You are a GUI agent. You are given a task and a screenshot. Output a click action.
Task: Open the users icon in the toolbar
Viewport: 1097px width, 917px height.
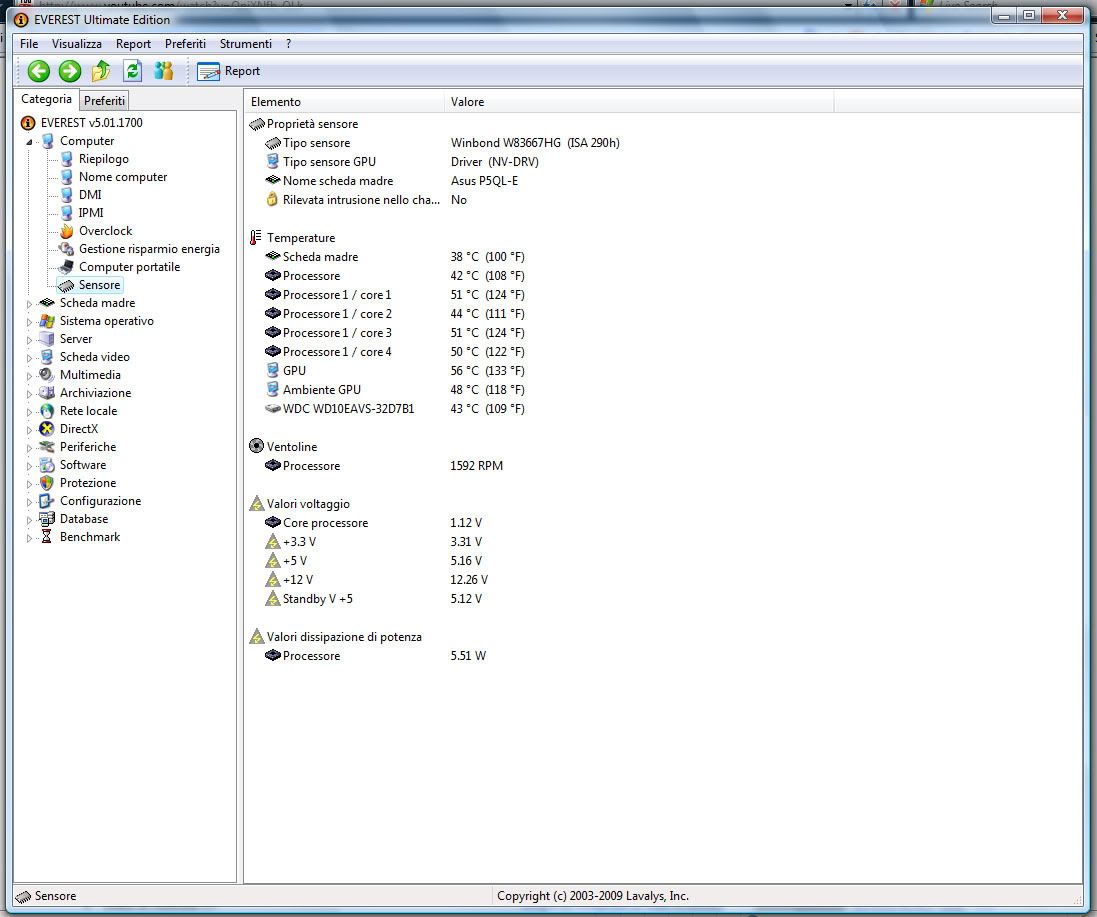point(164,71)
